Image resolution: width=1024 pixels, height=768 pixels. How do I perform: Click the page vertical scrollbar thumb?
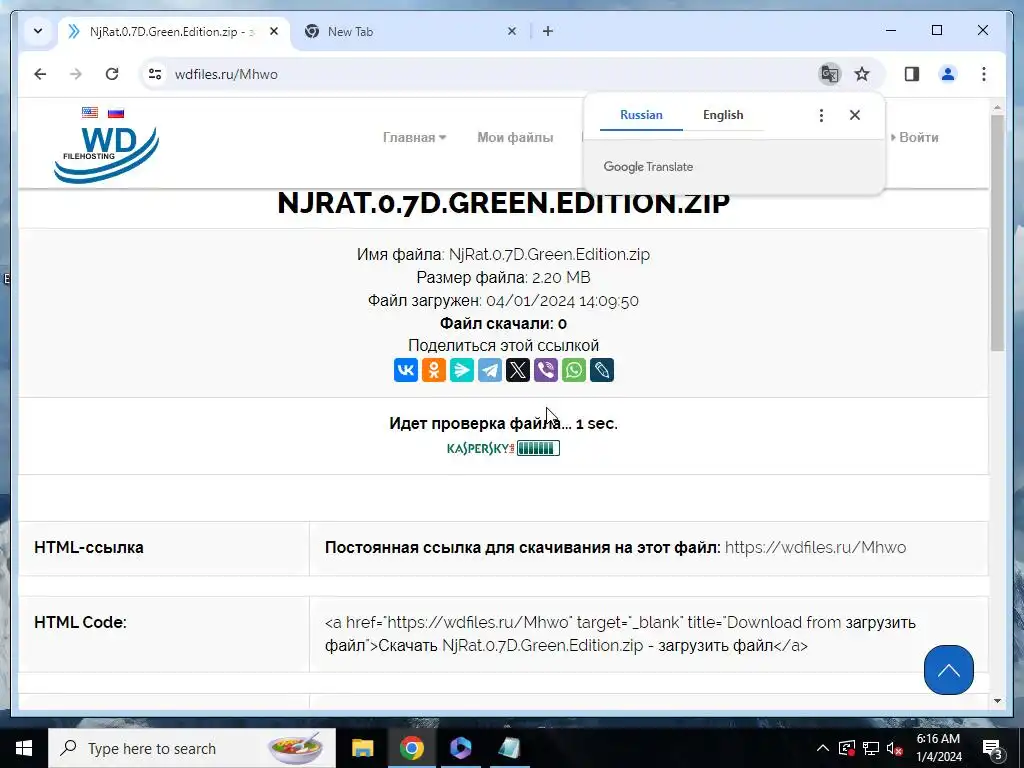tap(997, 232)
